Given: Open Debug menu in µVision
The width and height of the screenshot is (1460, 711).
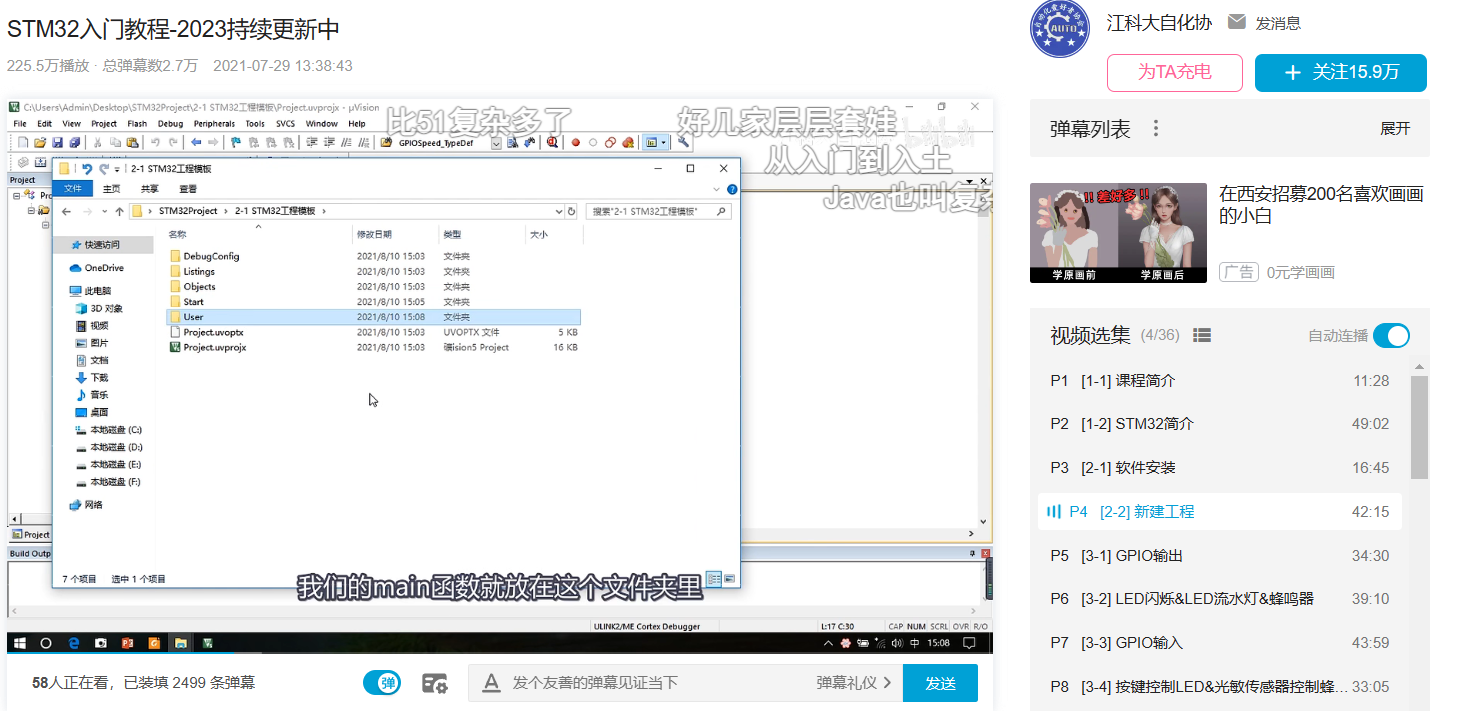Looking at the screenshot, I should [x=170, y=123].
